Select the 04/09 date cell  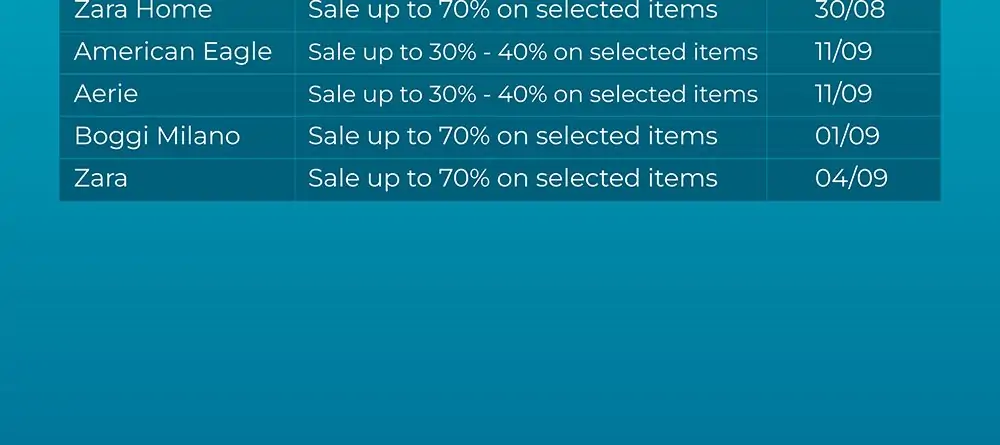point(853,179)
